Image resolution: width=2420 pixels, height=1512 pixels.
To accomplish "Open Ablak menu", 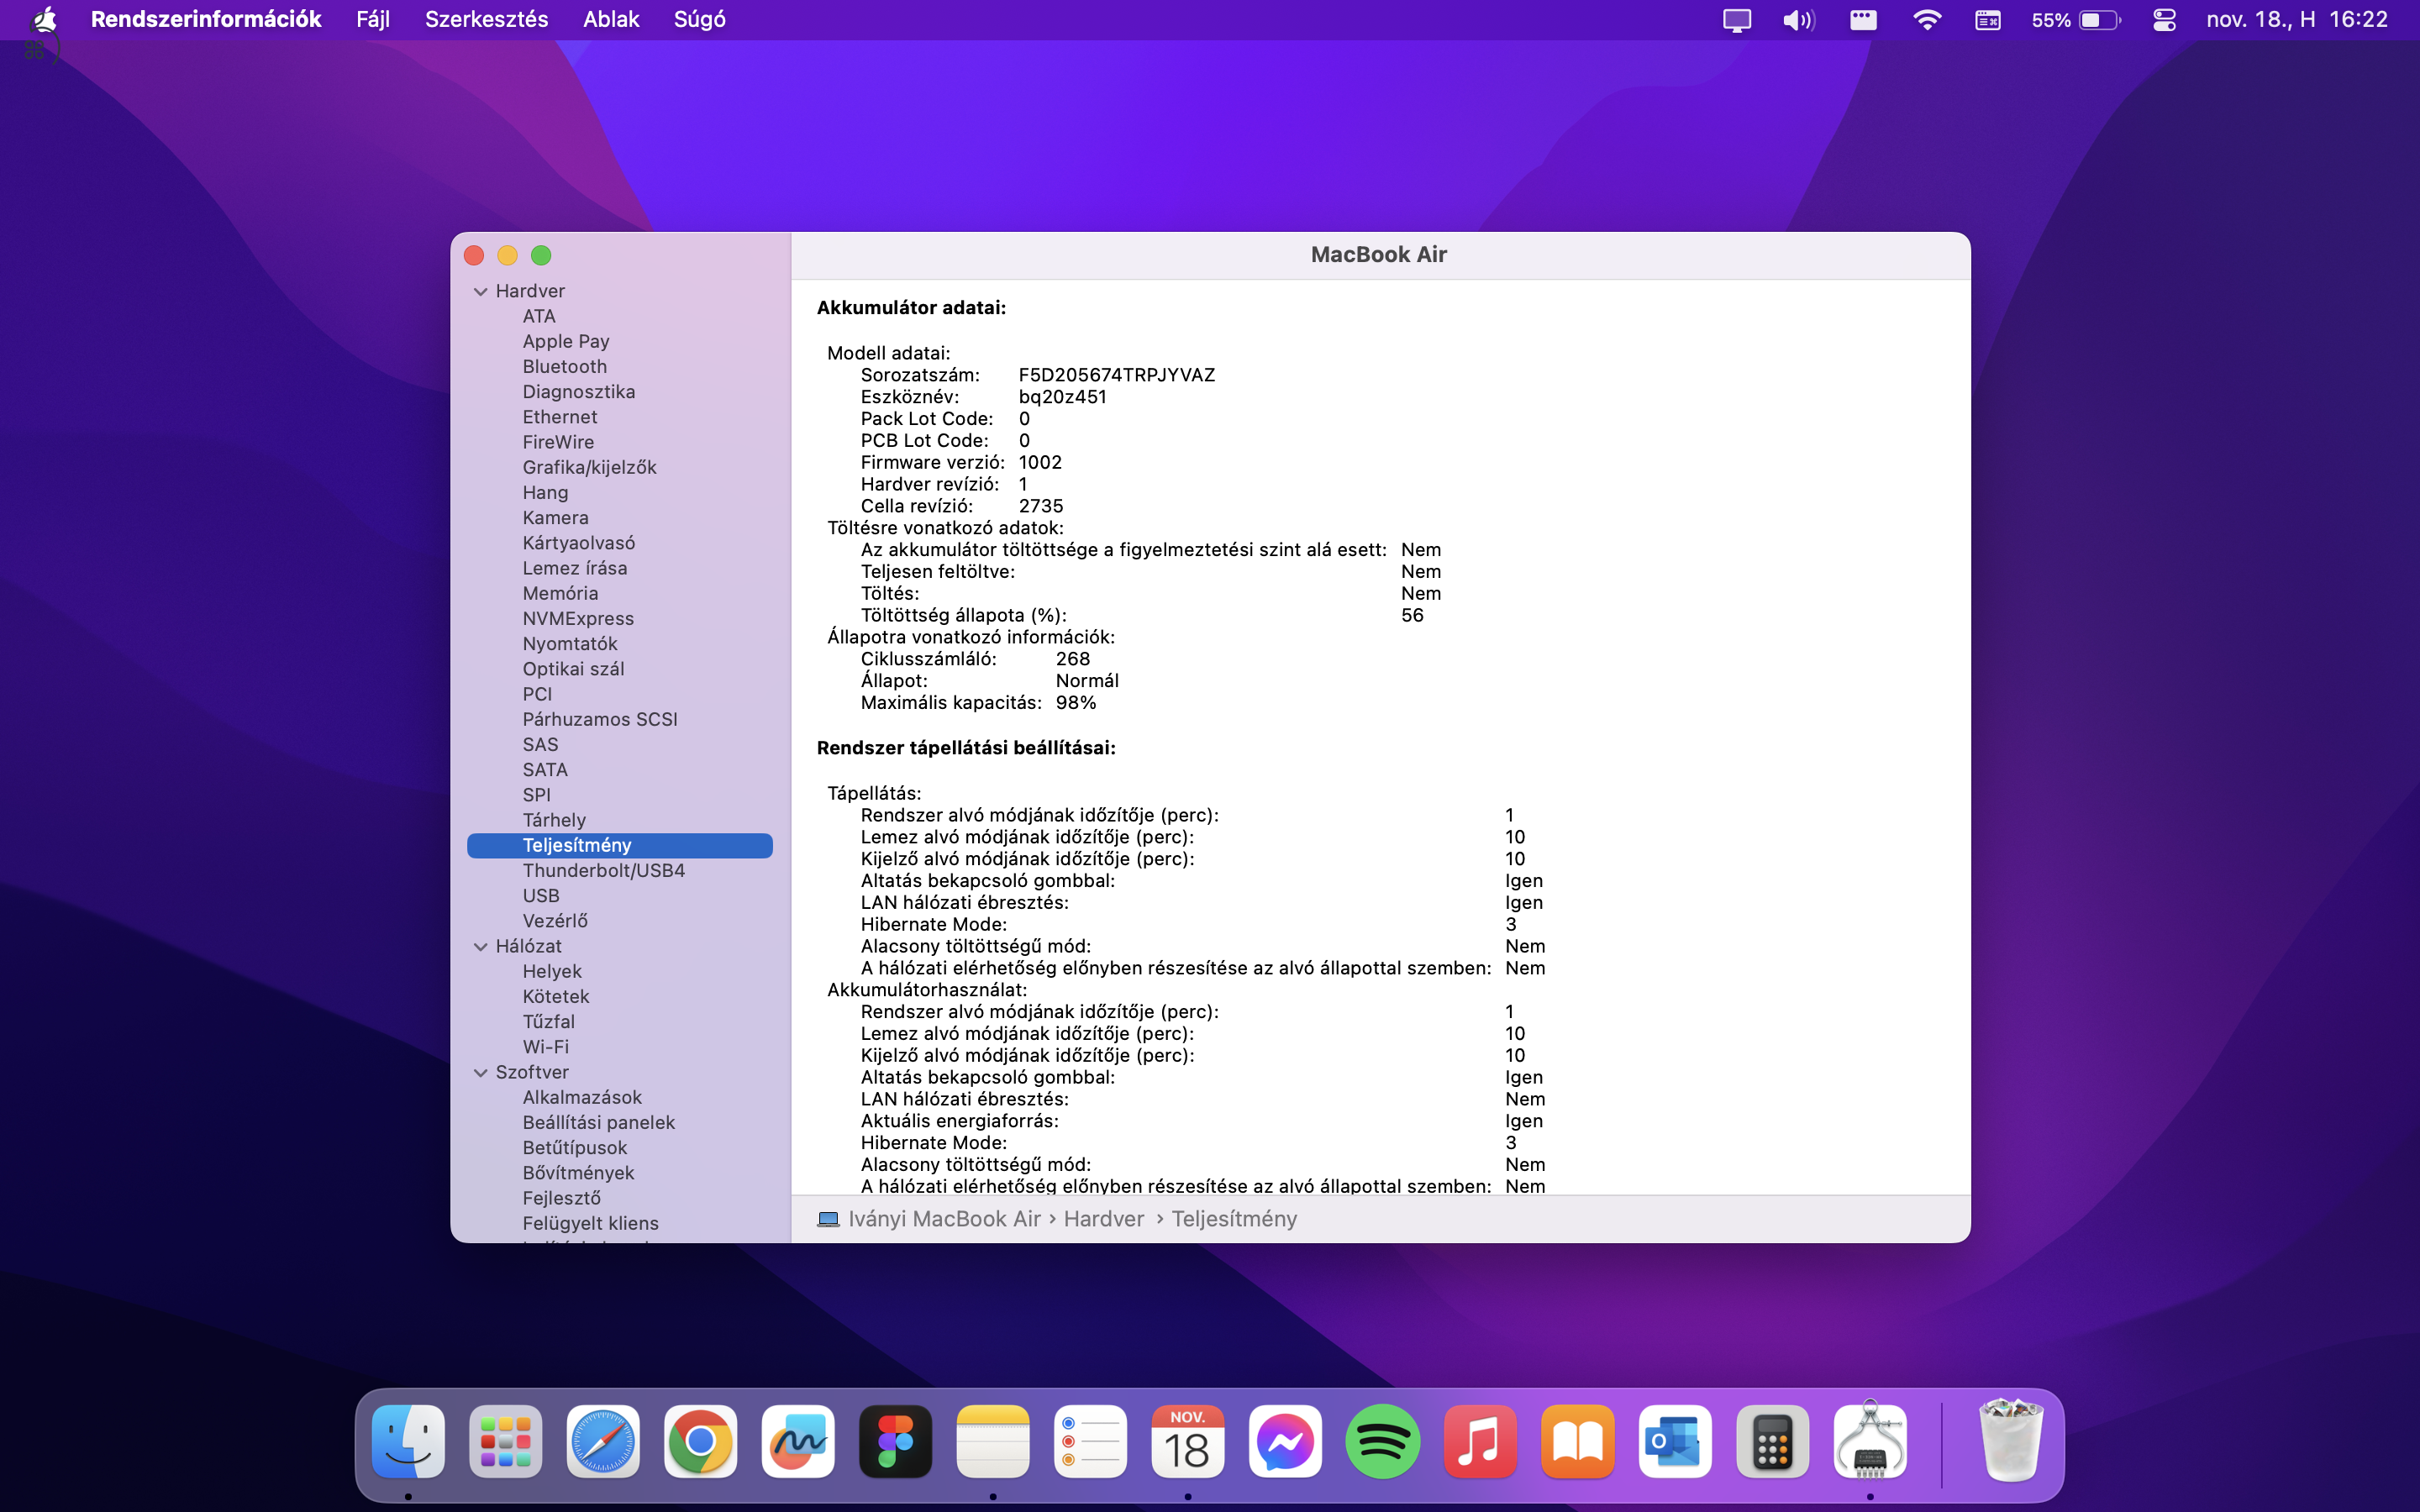I will click(x=612, y=19).
